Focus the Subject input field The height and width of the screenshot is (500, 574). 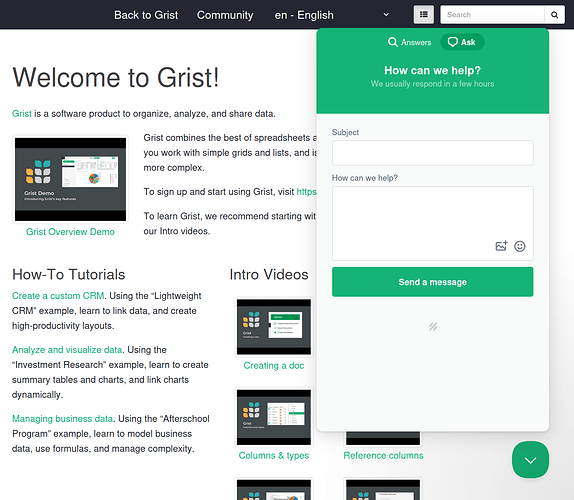click(432, 153)
